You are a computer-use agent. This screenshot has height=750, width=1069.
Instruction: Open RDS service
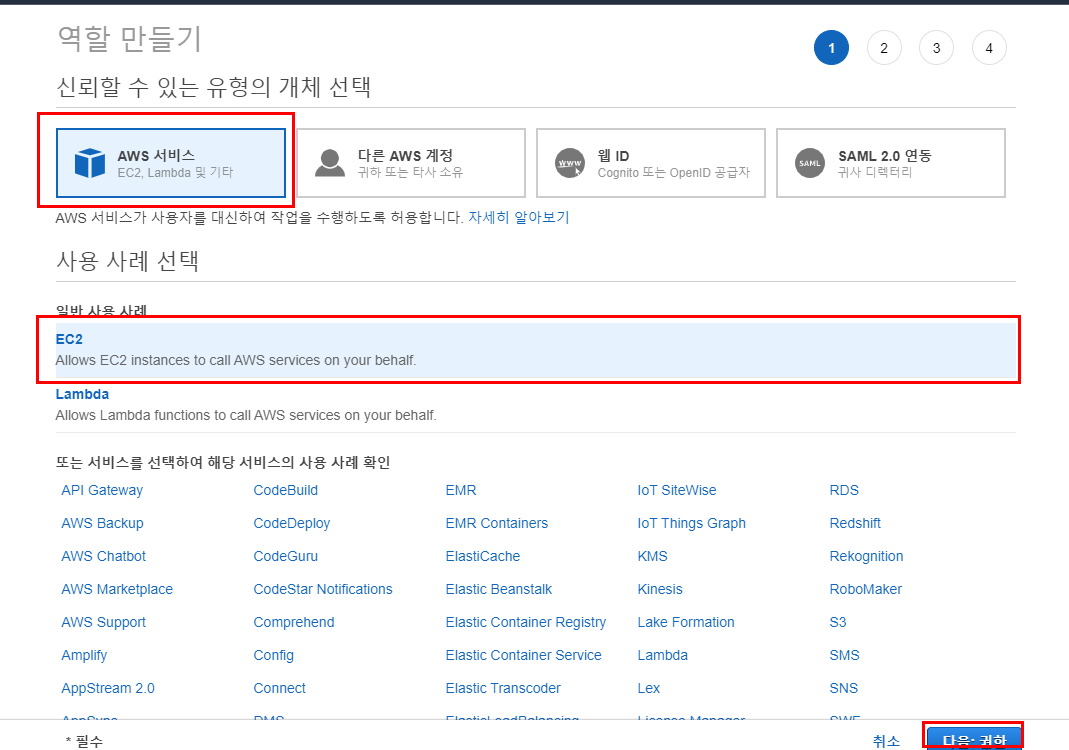tap(844, 490)
